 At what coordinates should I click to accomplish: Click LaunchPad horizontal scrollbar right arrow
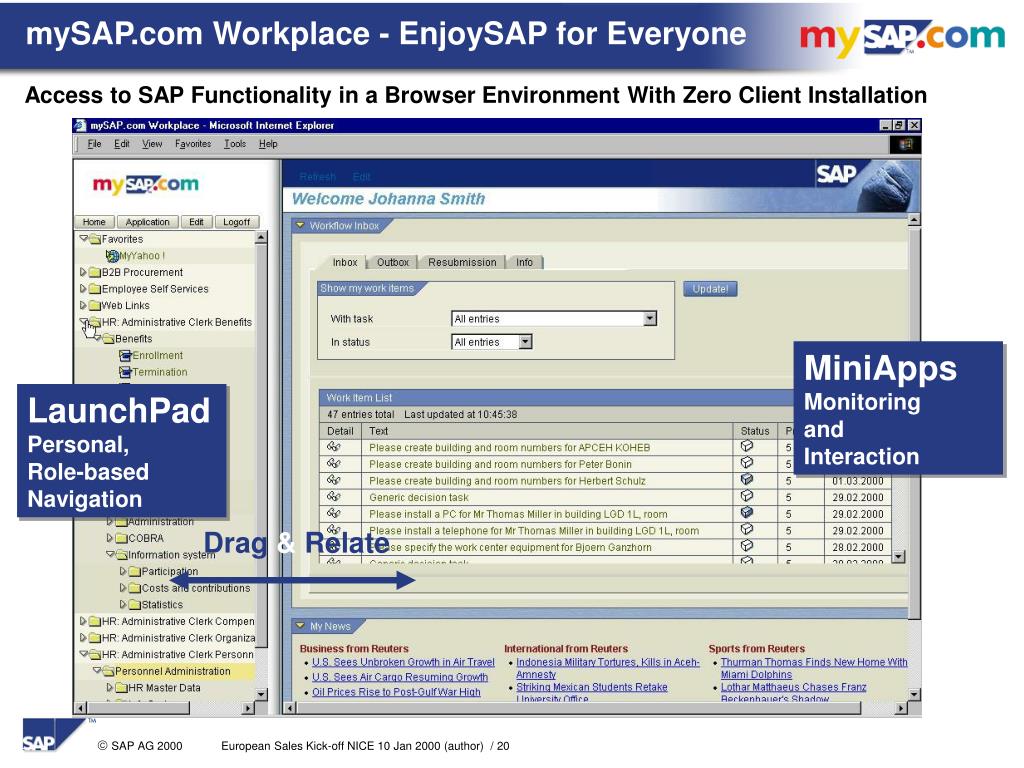coord(248,708)
